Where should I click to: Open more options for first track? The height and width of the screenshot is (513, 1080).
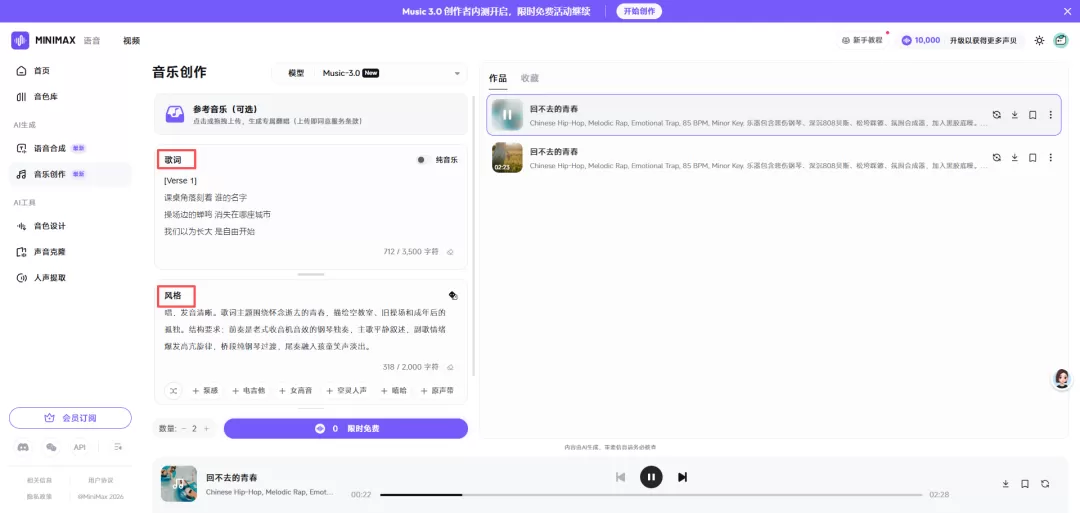click(1050, 115)
